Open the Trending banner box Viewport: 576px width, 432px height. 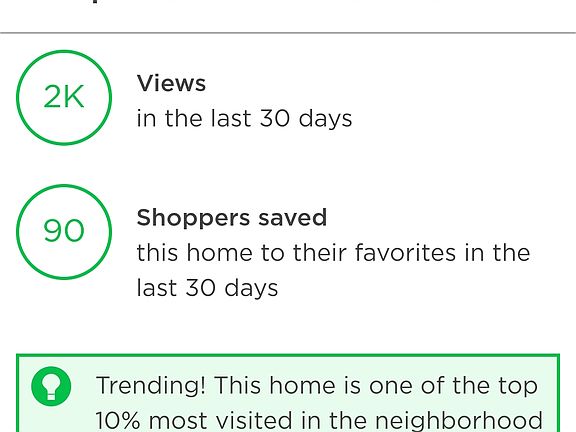click(x=288, y=393)
